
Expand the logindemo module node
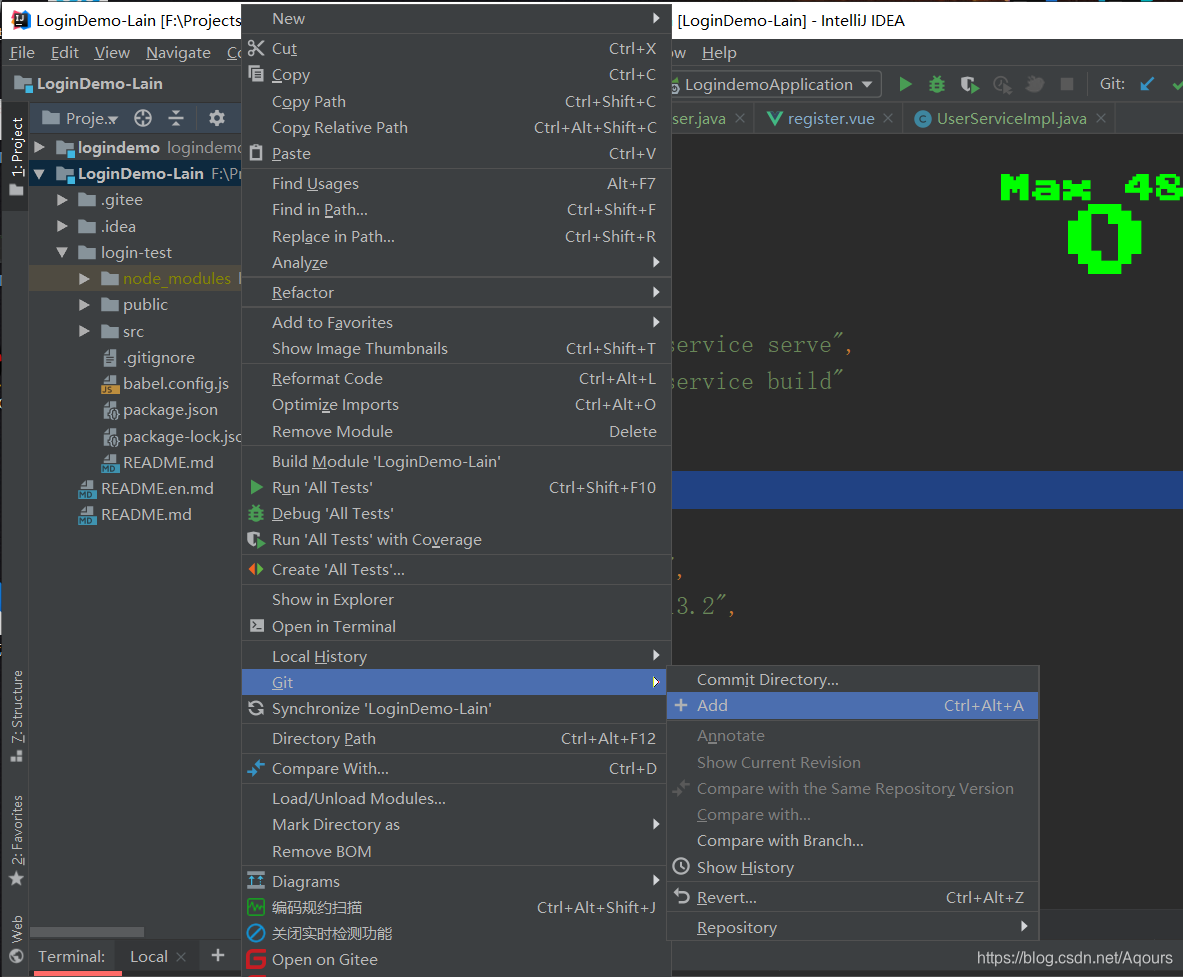[x=40, y=147]
